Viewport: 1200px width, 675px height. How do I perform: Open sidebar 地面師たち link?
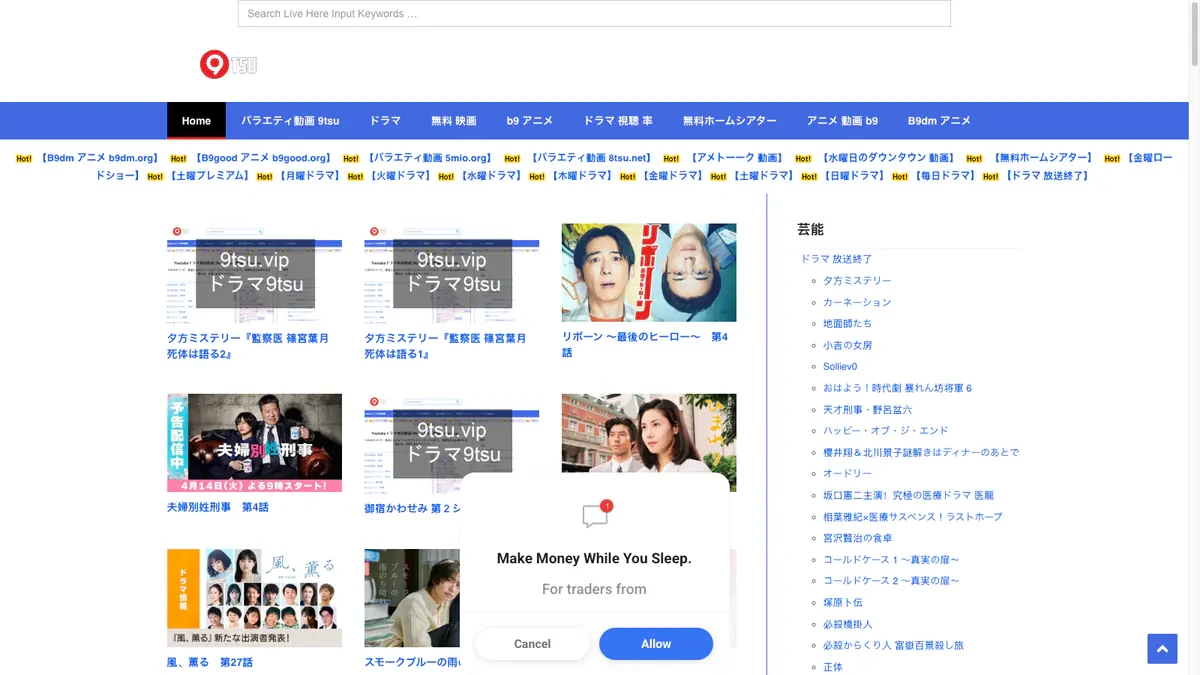click(x=847, y=324)
